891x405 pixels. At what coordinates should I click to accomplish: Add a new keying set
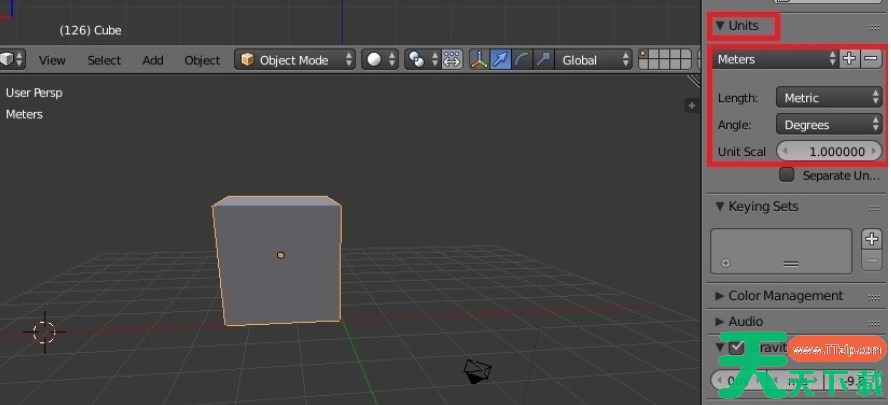click(872, 239)
